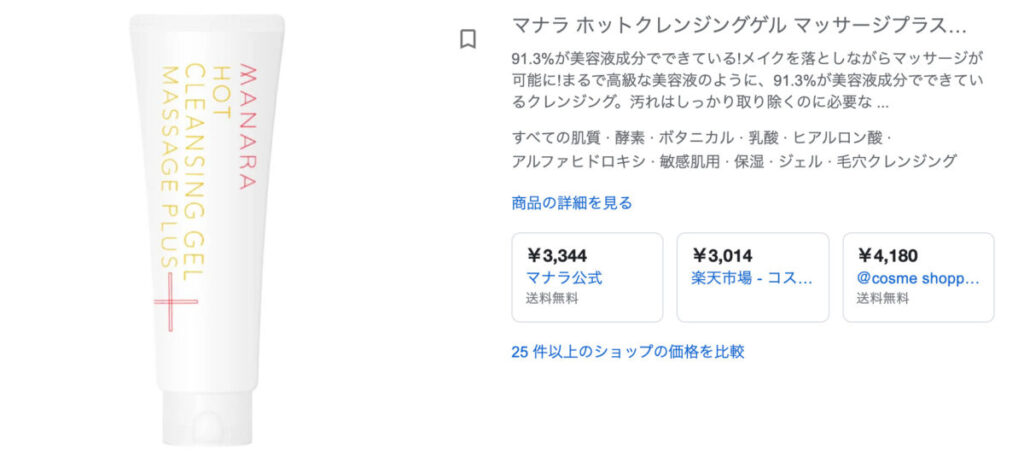Open the 商品の詳細を見る link
1024x467 pixels.
tap(571, 203)
